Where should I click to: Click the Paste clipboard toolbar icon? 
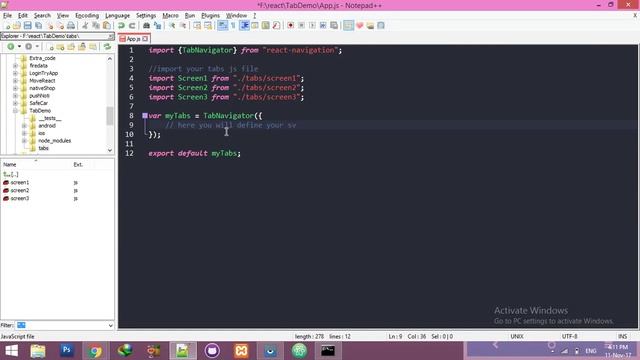[106, 26]
